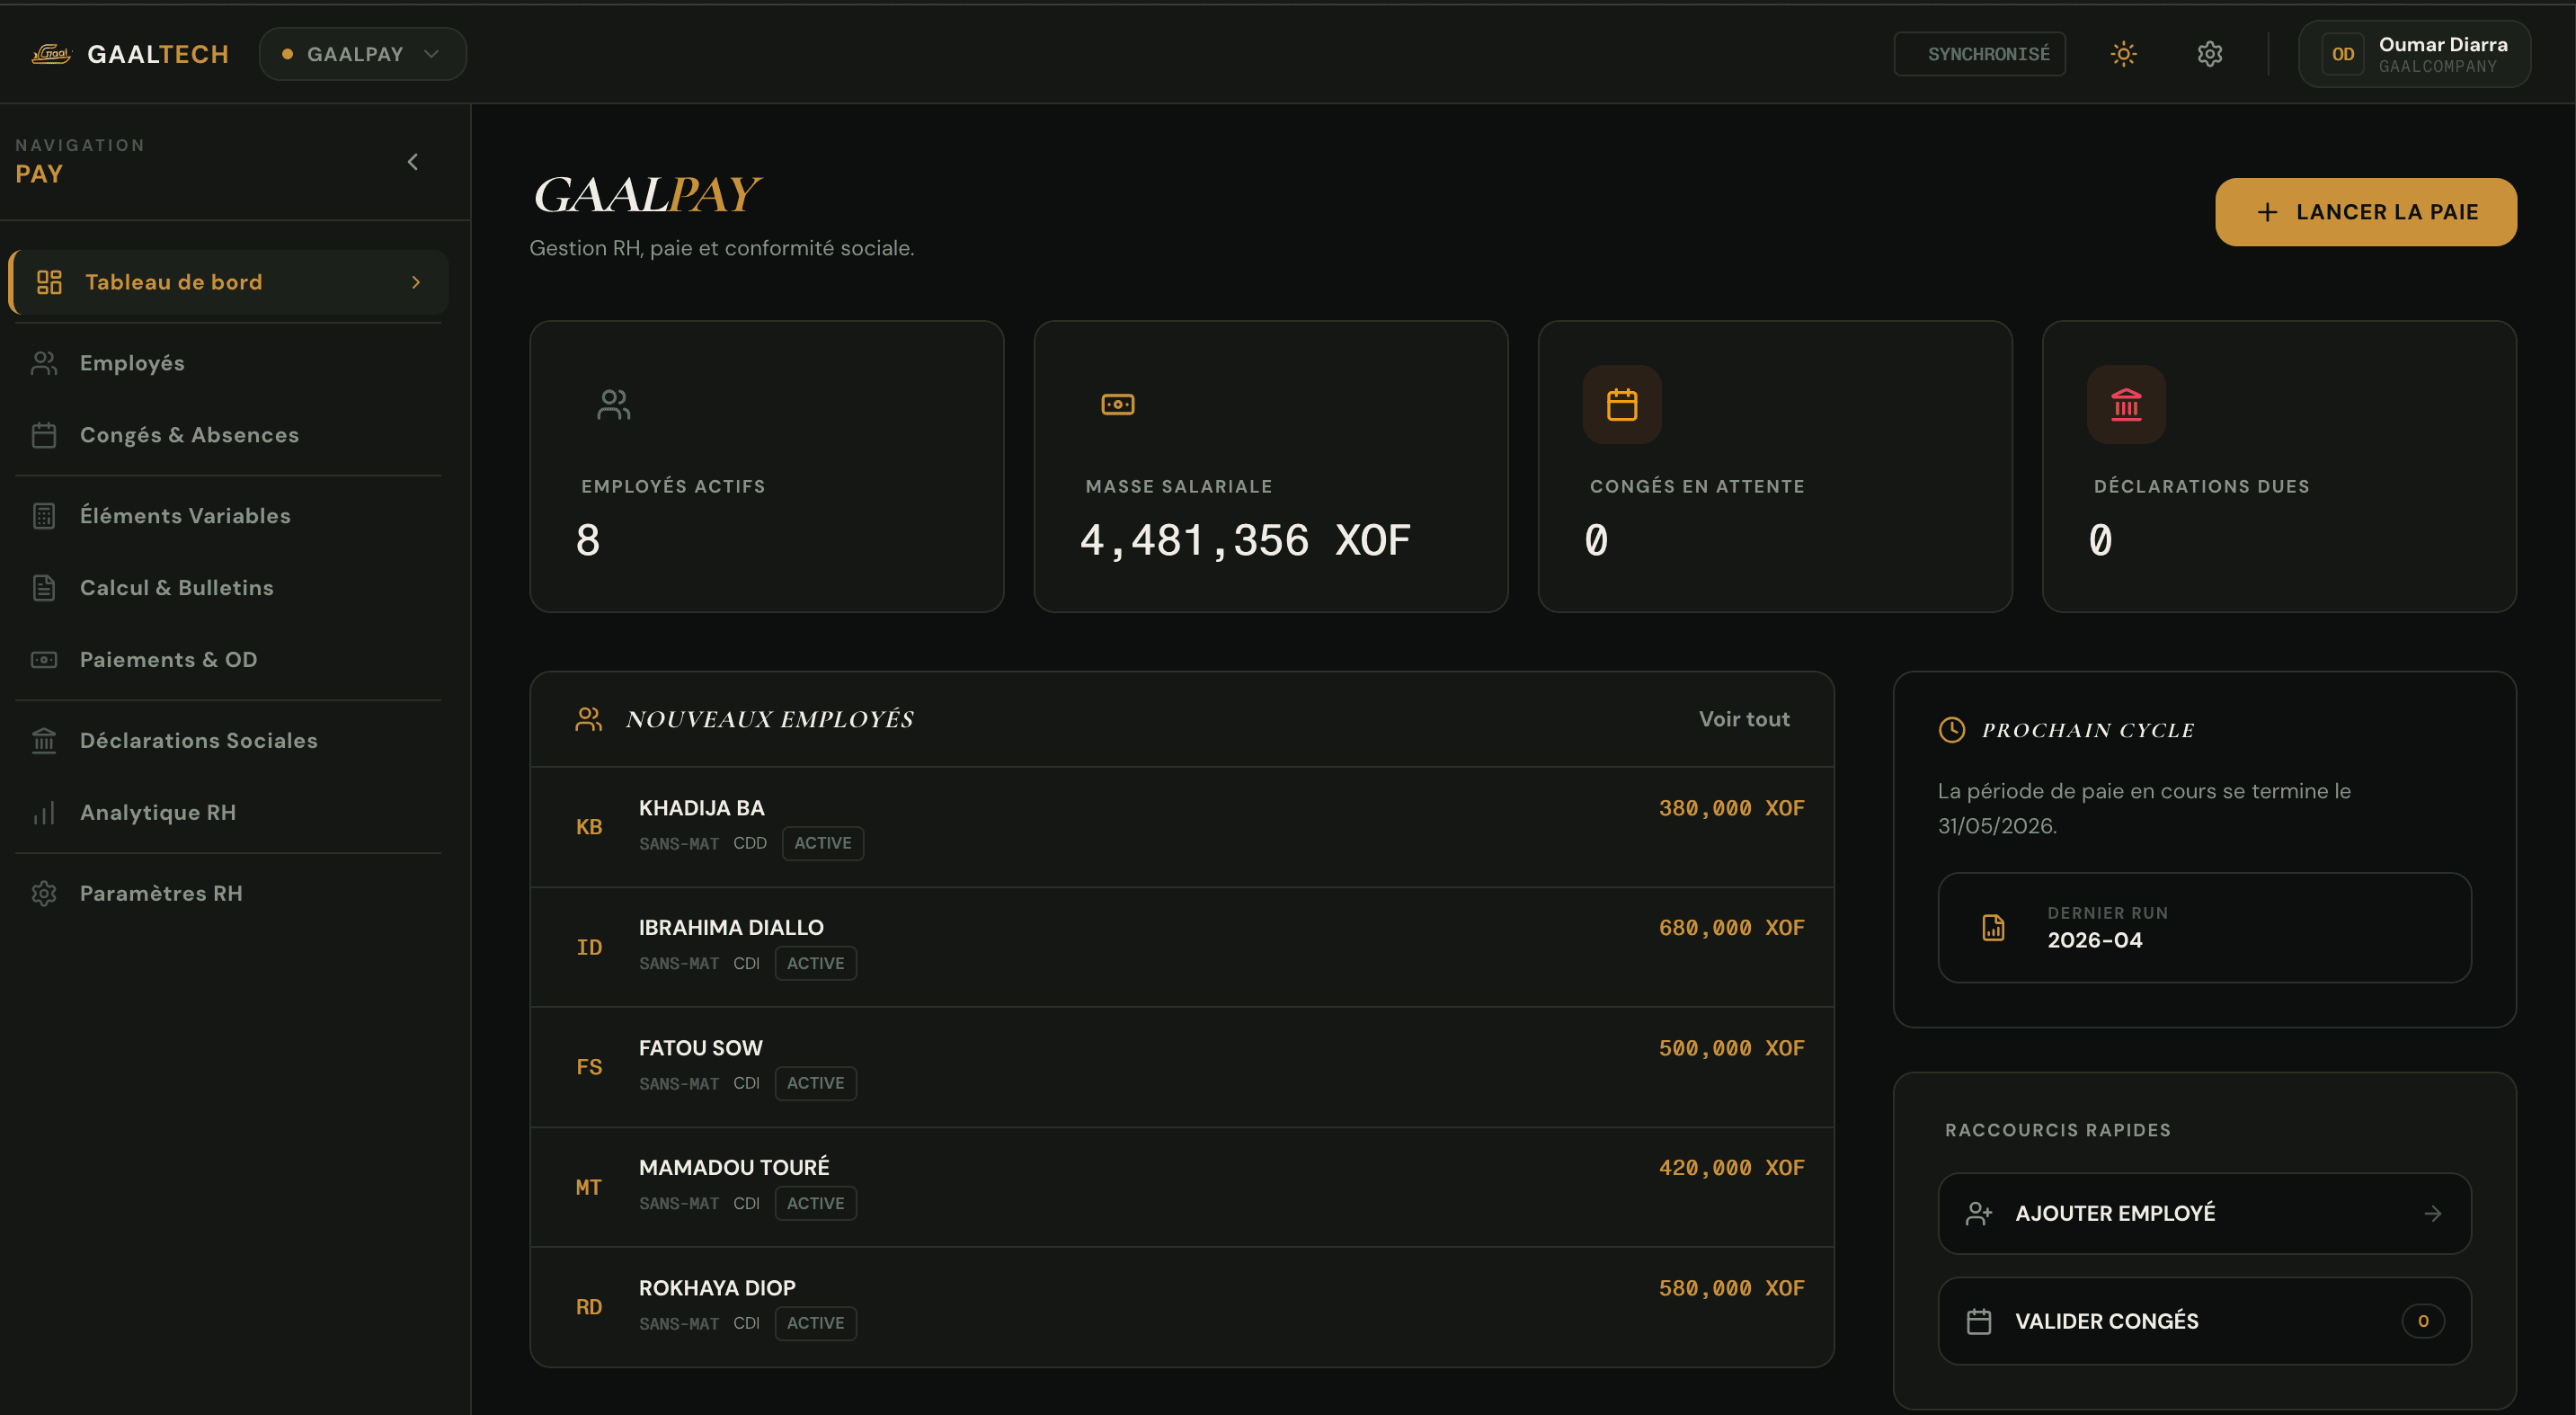Click ACTIVE badge for Khadija Ba
Screen dimensions: 2576x1415
coord(823,843)
